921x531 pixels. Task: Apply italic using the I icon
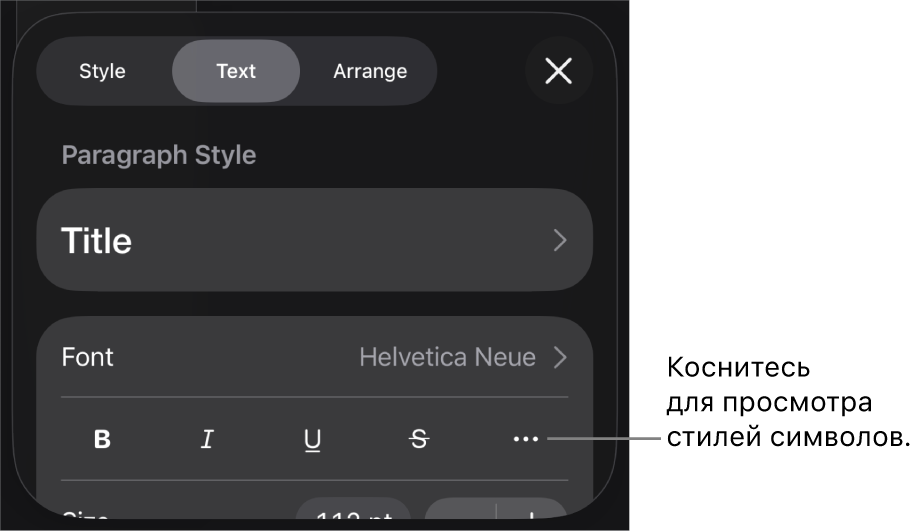coord(207,439)
